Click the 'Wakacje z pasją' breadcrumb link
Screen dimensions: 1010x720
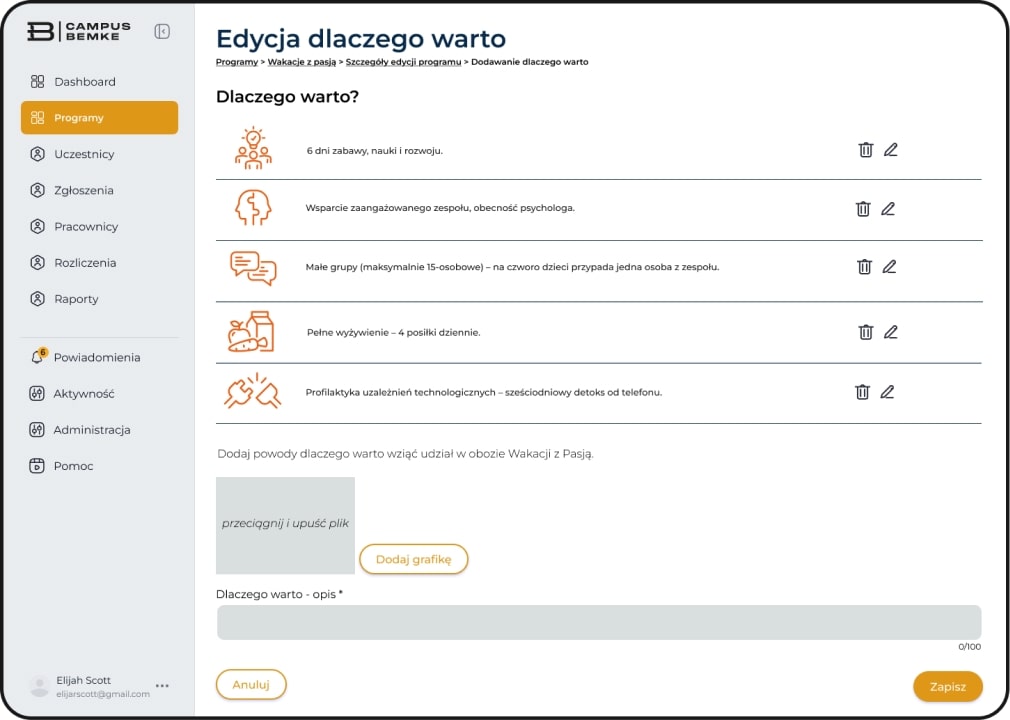point(301,62)
